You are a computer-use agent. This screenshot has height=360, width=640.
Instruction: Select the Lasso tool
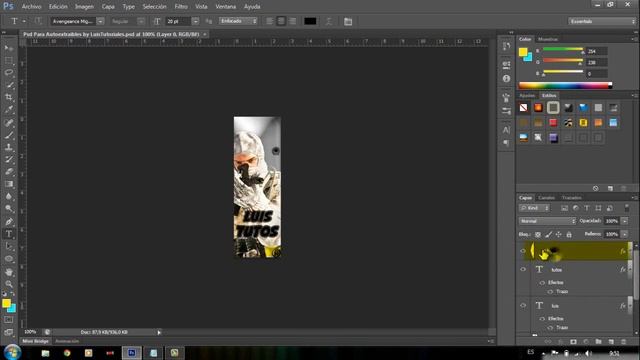[x=9, y=73]
